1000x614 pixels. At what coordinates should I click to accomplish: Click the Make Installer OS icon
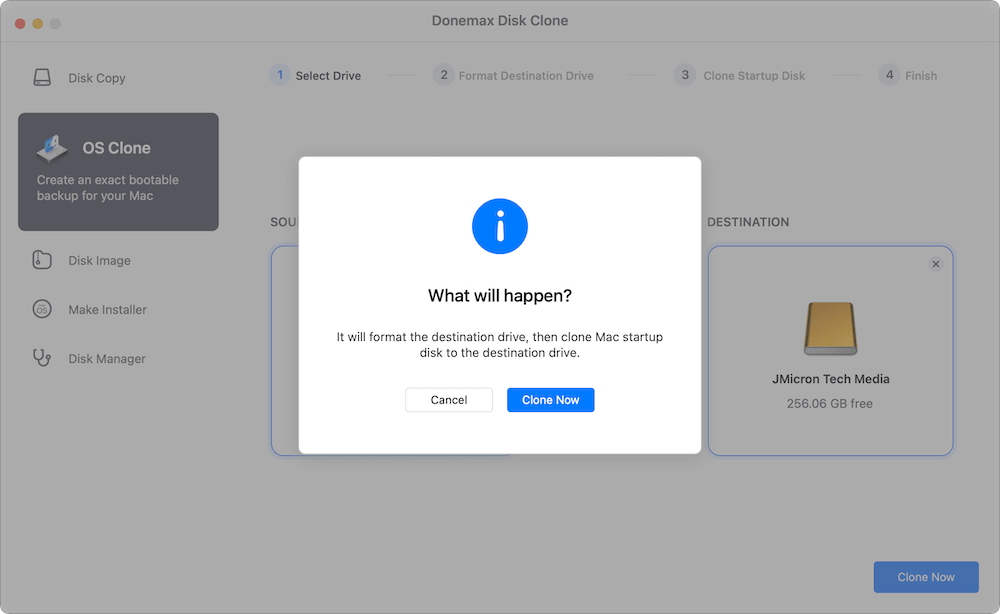[42, 309]
